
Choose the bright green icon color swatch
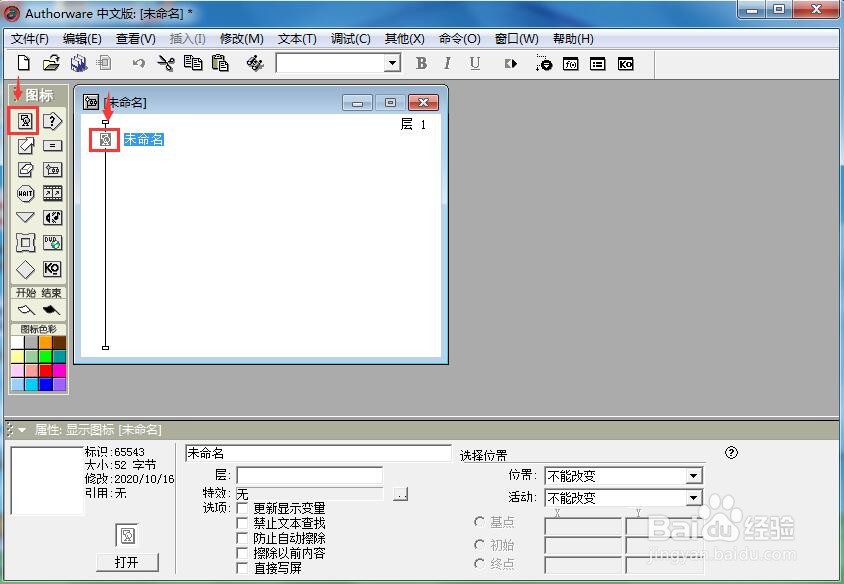(45, 356)
